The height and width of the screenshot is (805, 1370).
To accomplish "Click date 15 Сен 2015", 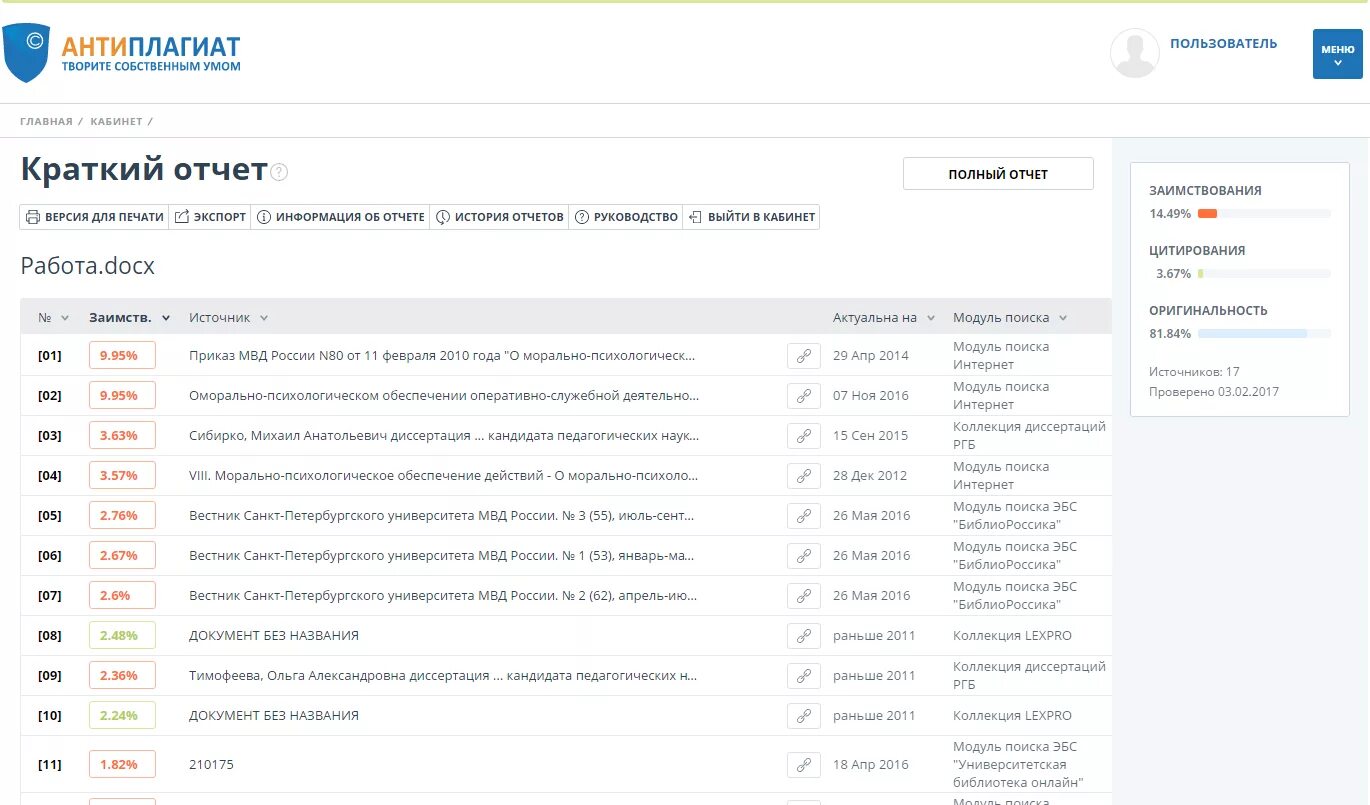I will tap(871, 436).
